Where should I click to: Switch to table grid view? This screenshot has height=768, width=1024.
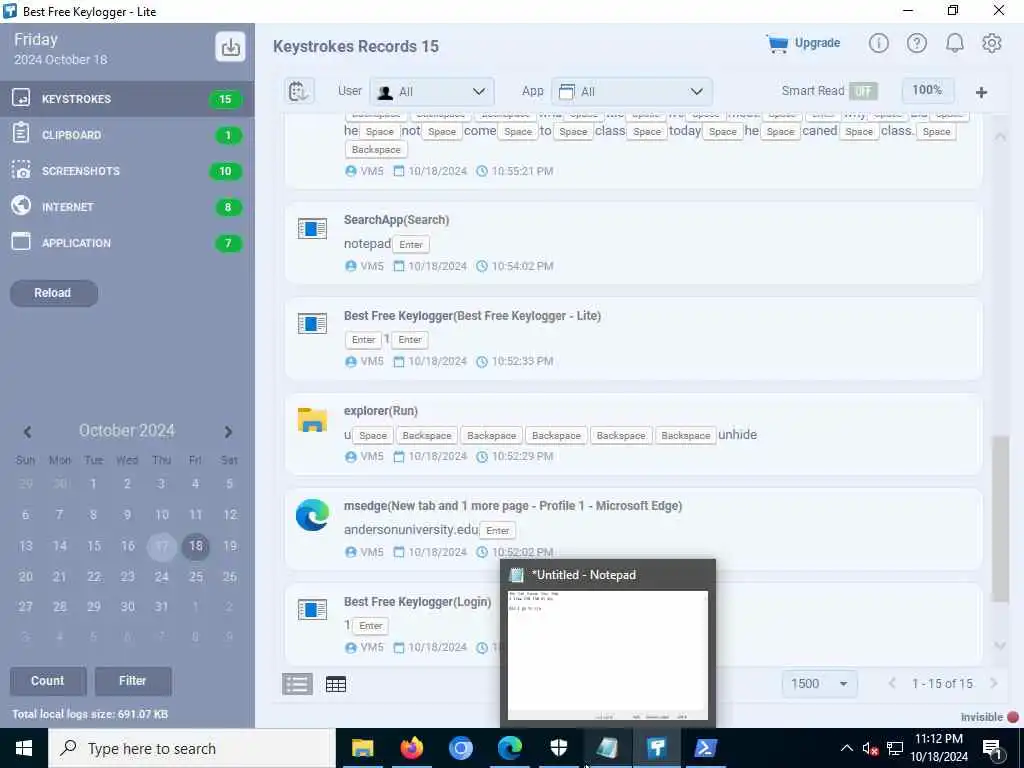(x=336, y=684)
